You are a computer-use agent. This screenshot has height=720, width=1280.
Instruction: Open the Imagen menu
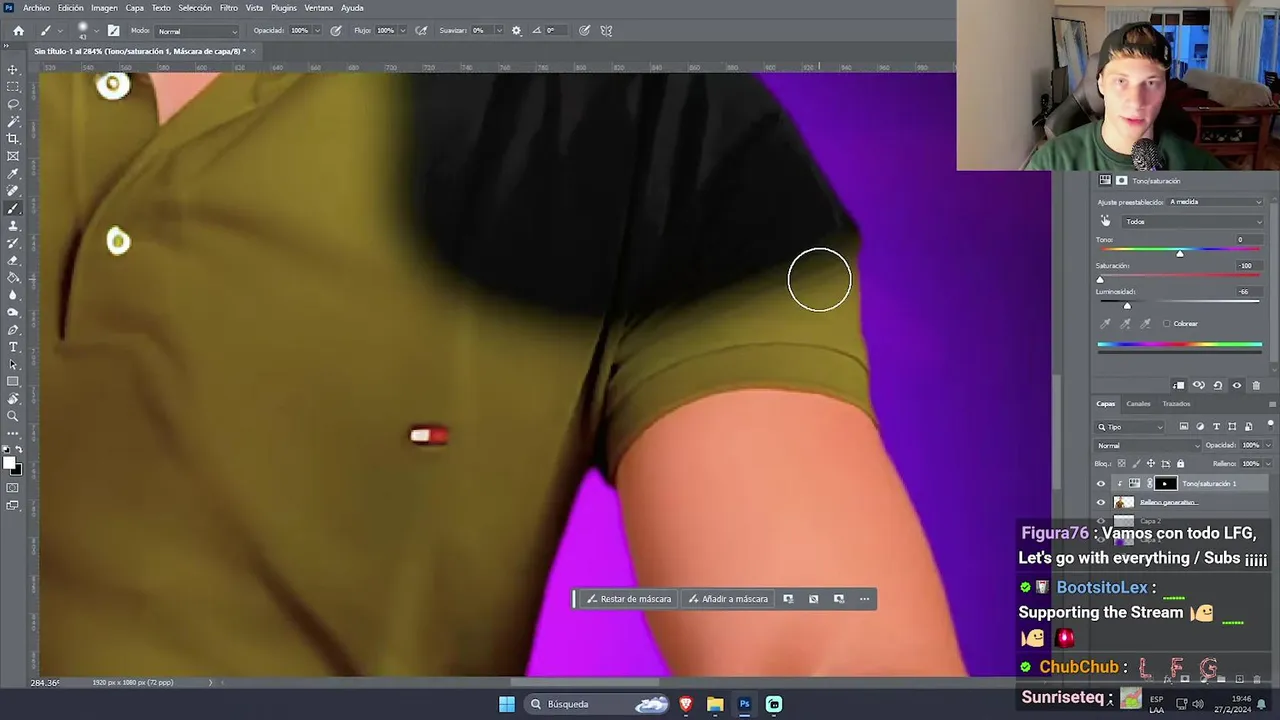(x=104, y=8)
